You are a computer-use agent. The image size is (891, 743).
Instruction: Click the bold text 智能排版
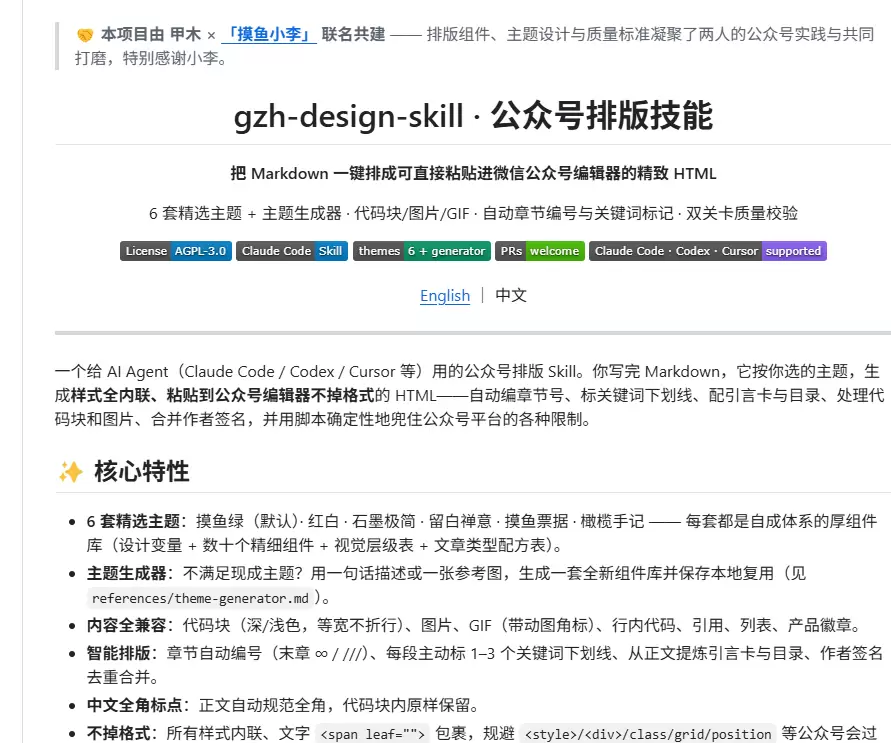pos(119,653)
